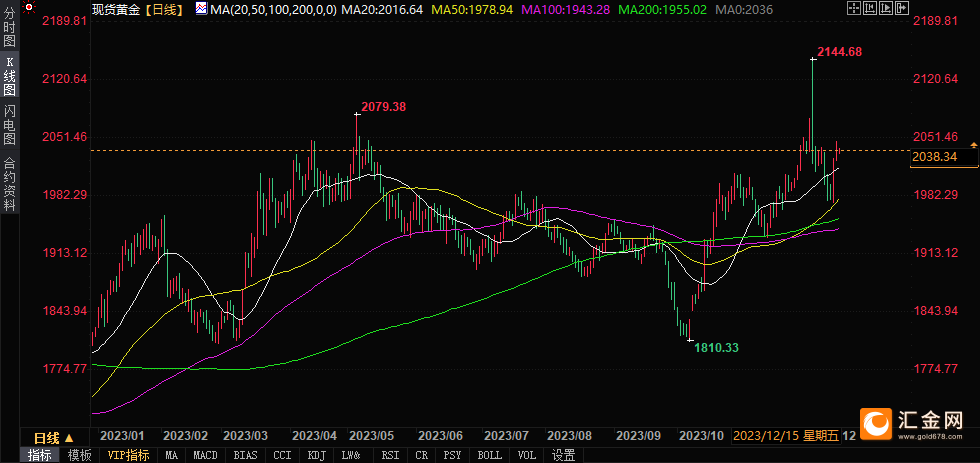This screenshot has width=980, height=463.
Task: Open the 设置 settings button
Action: [562, 456]
